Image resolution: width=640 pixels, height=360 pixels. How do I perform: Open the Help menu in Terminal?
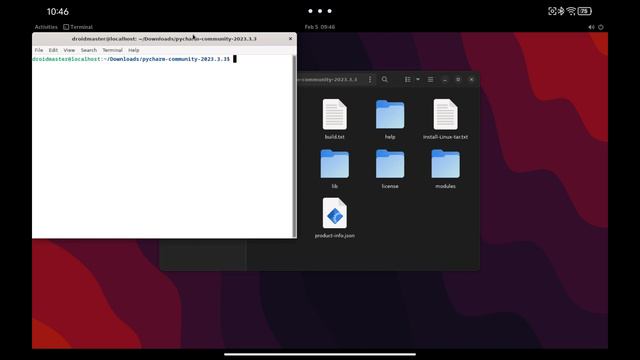[134, 50]
